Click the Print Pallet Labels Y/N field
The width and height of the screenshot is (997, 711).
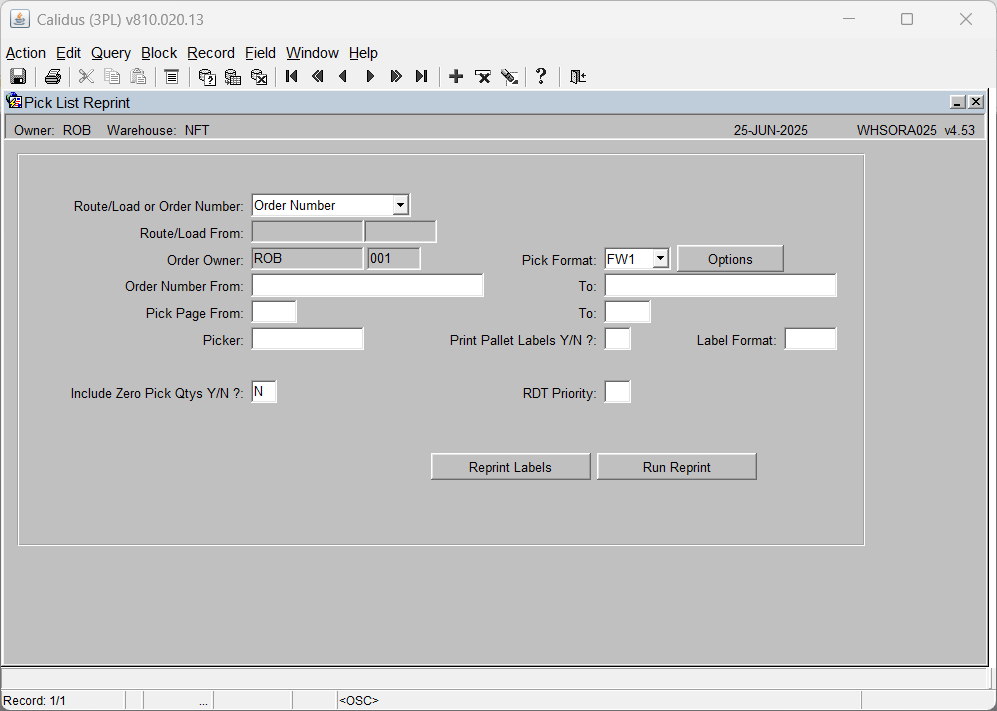pyautogui.click(x=617, y=339)
